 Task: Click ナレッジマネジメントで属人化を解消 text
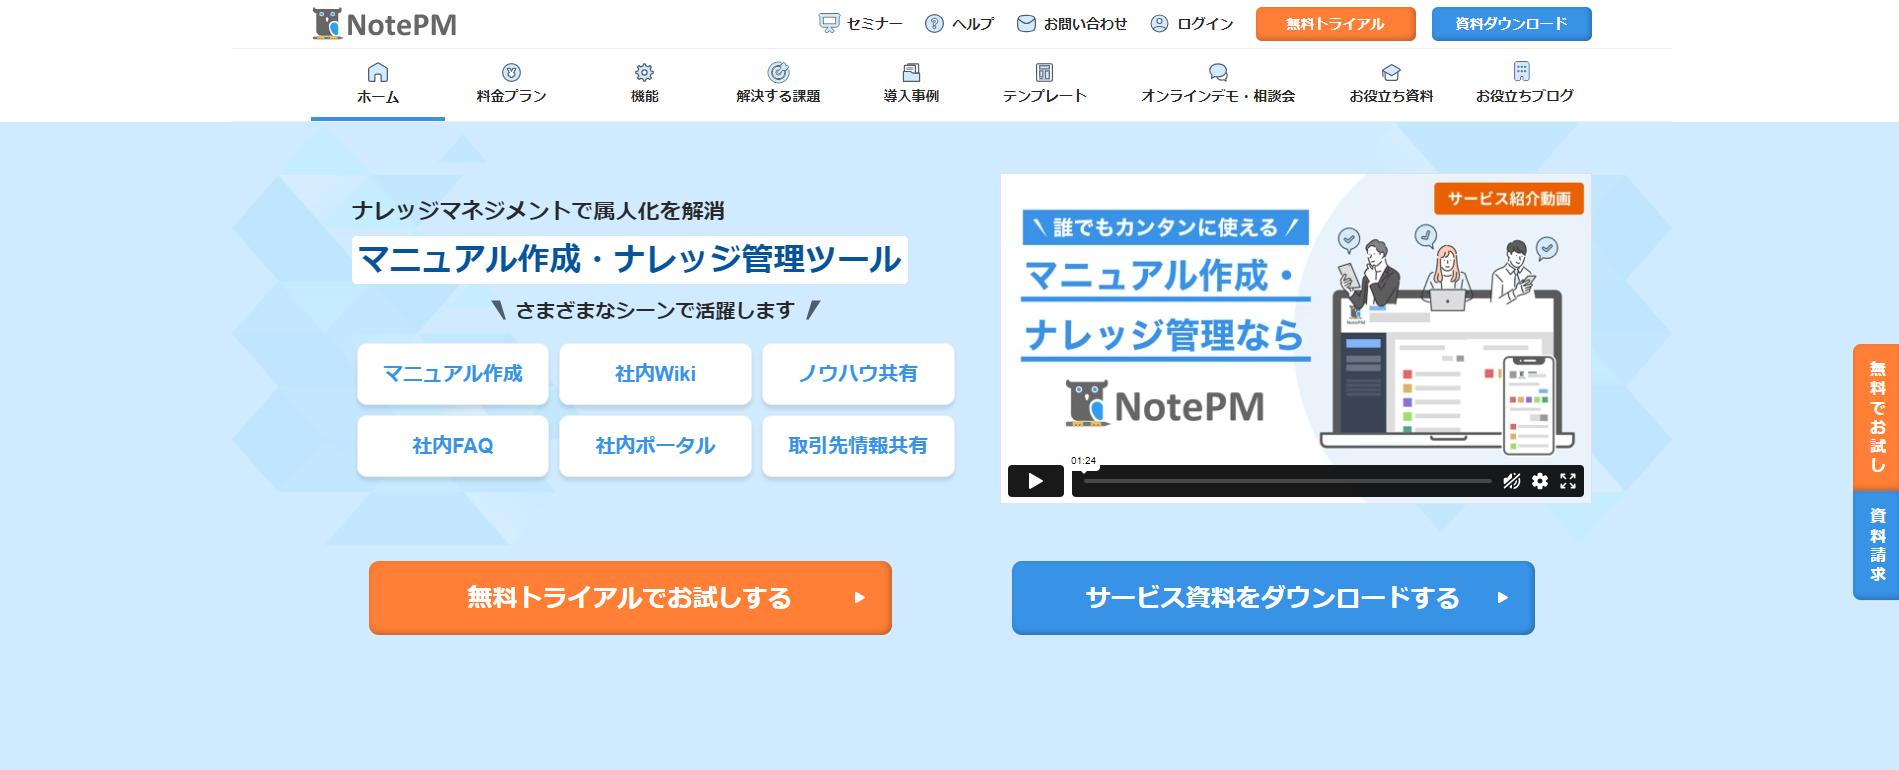538,211
